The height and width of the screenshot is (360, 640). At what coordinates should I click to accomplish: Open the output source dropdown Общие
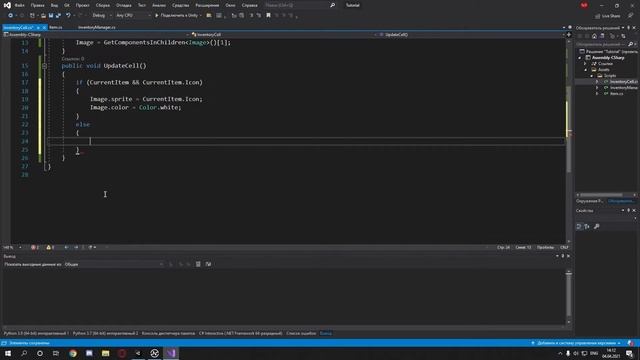(x=114, y=264)
